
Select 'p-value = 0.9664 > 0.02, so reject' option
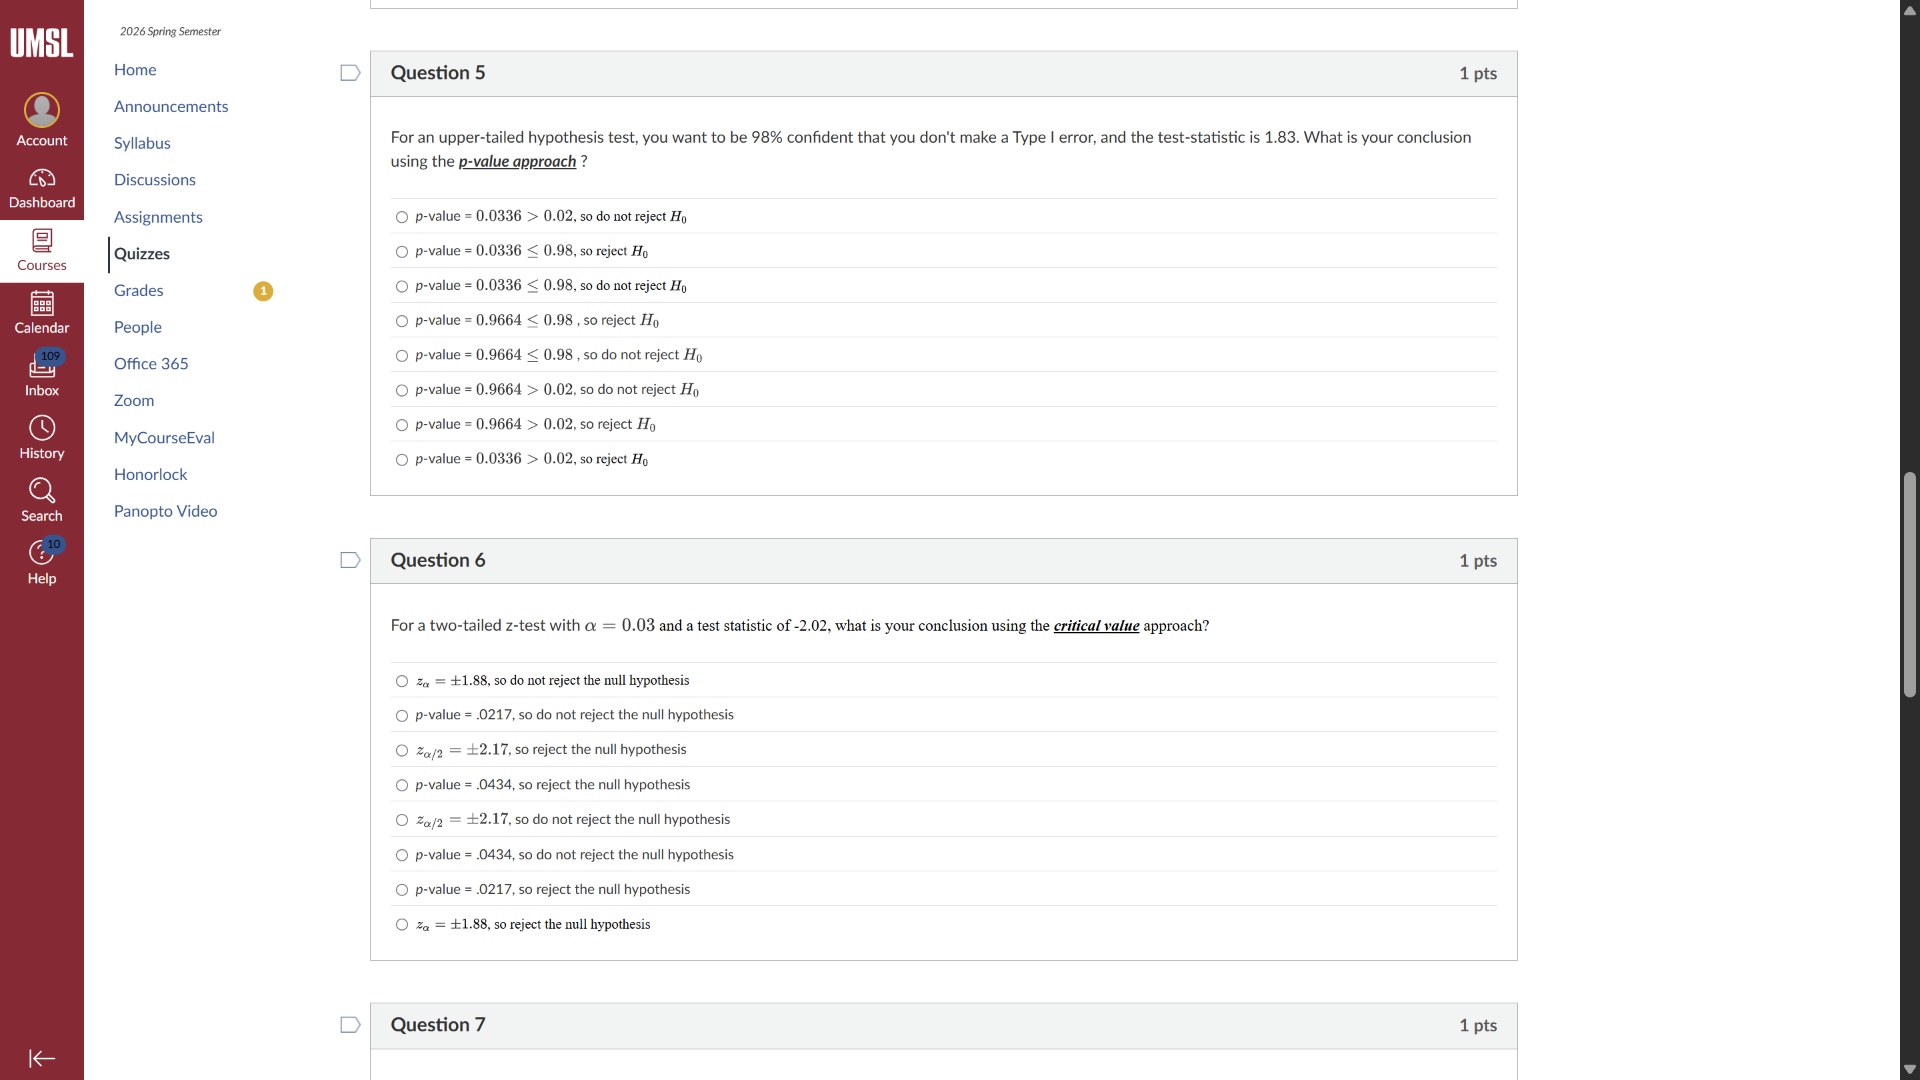402,425
